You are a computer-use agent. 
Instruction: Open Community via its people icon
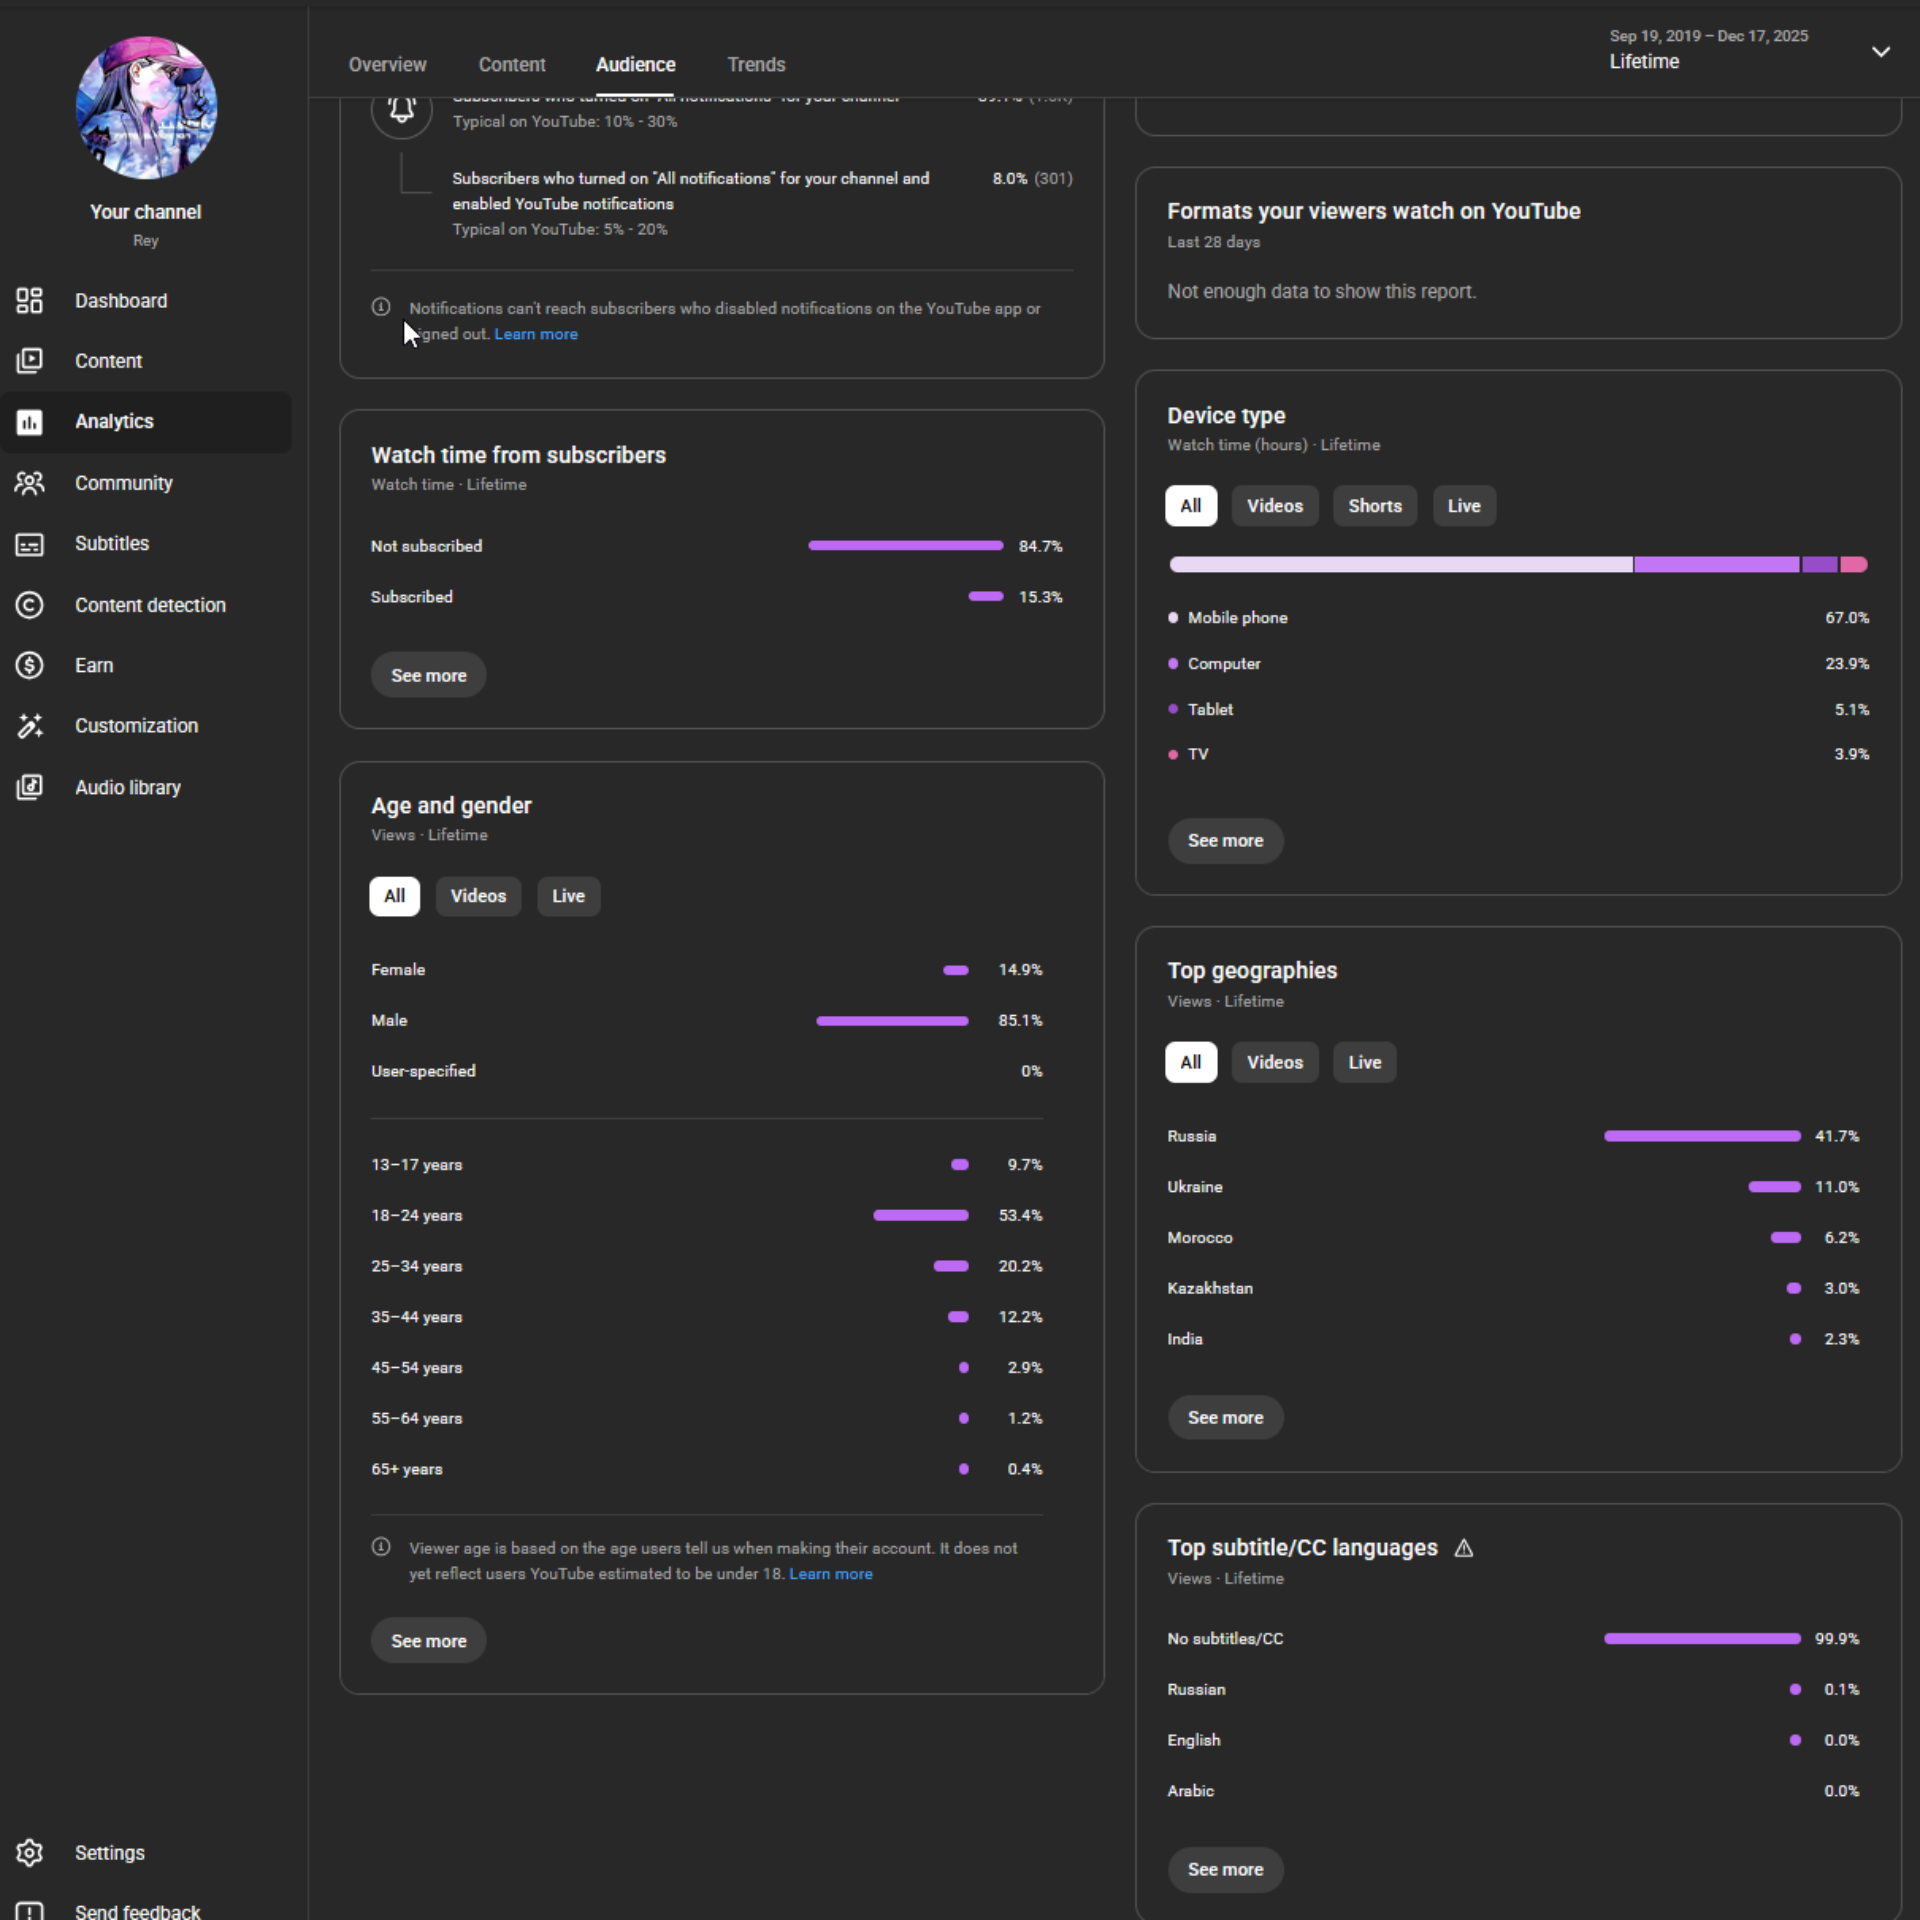tap(29, 483)
